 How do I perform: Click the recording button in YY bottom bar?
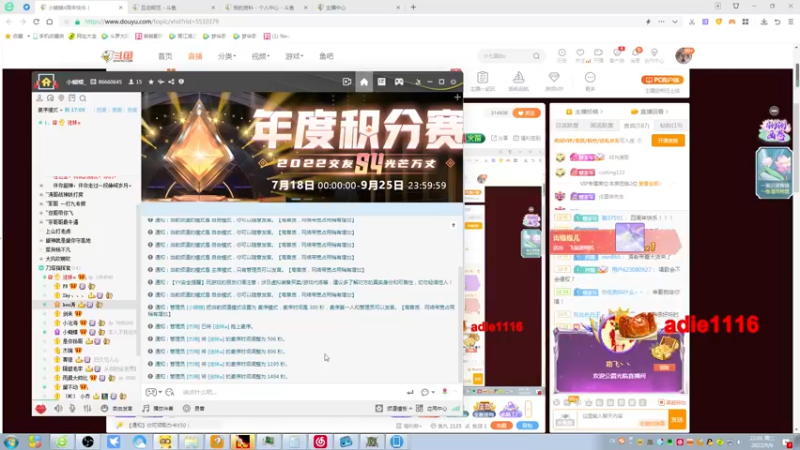[194, 408]
